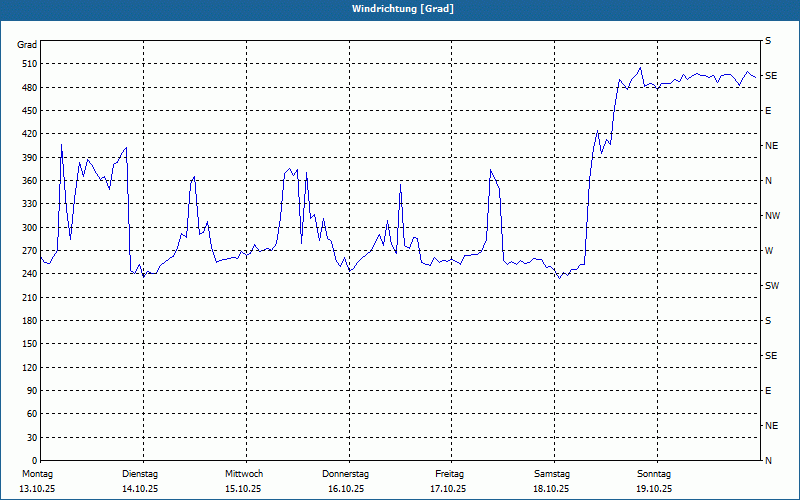This screenshot has width=800, height=500.
Task: Click the SW compass label on right axis
Action: coord(771,286)
